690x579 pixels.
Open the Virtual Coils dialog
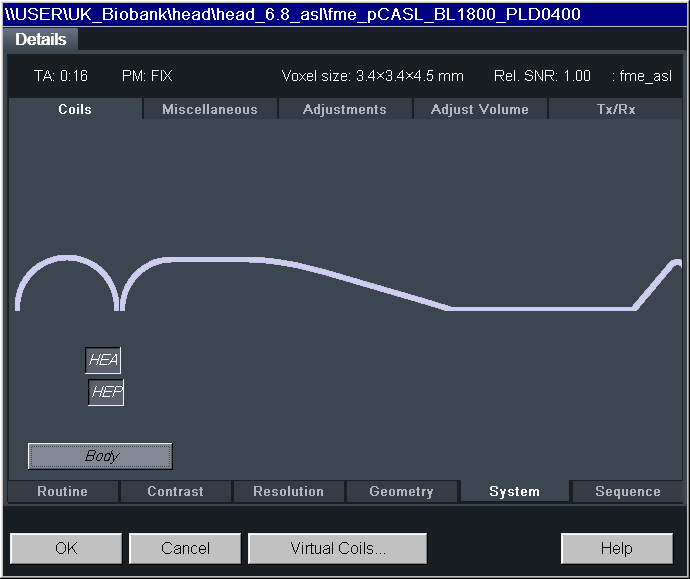[338, 548]
